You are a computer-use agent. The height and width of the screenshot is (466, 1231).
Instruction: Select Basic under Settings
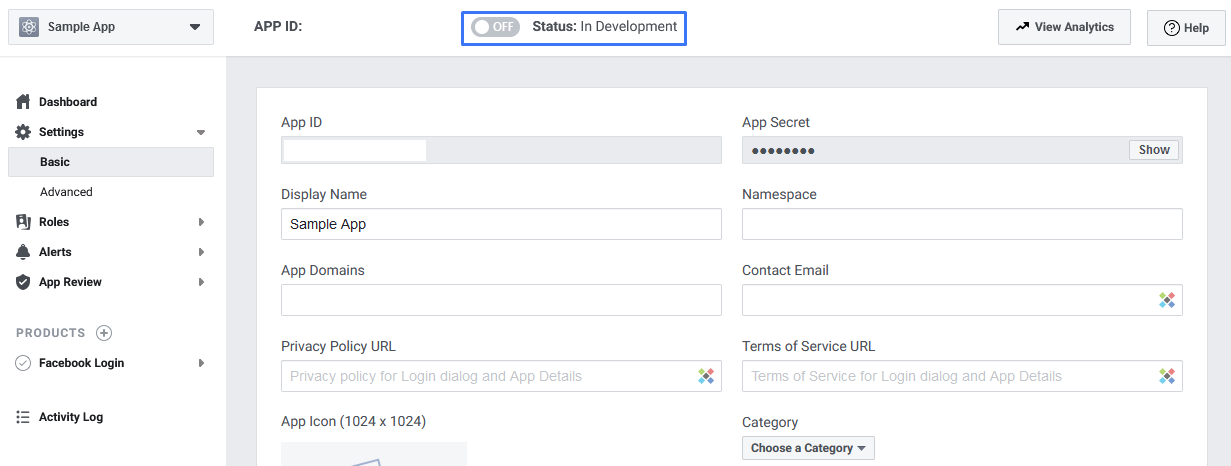[111, 162]
